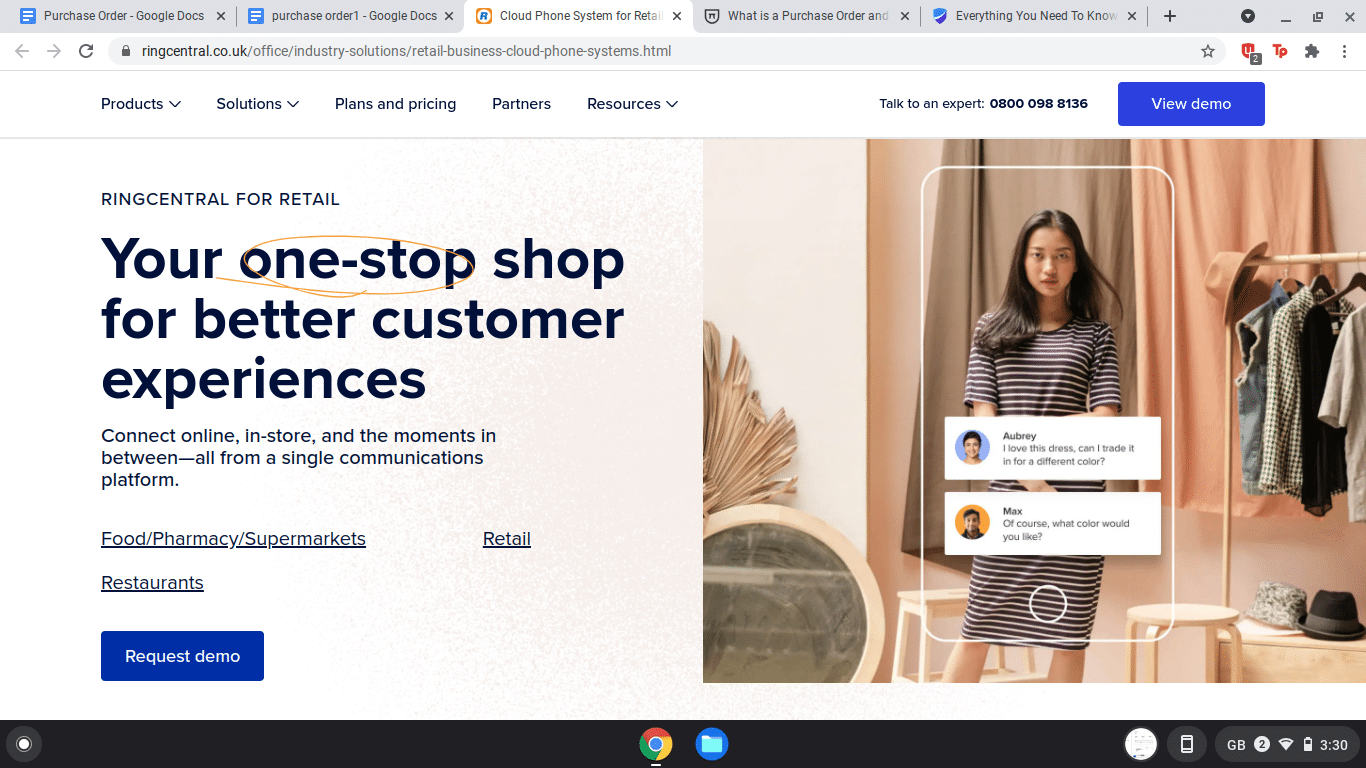Close the purchase order1 - Google Docs tab

[449, 16]
